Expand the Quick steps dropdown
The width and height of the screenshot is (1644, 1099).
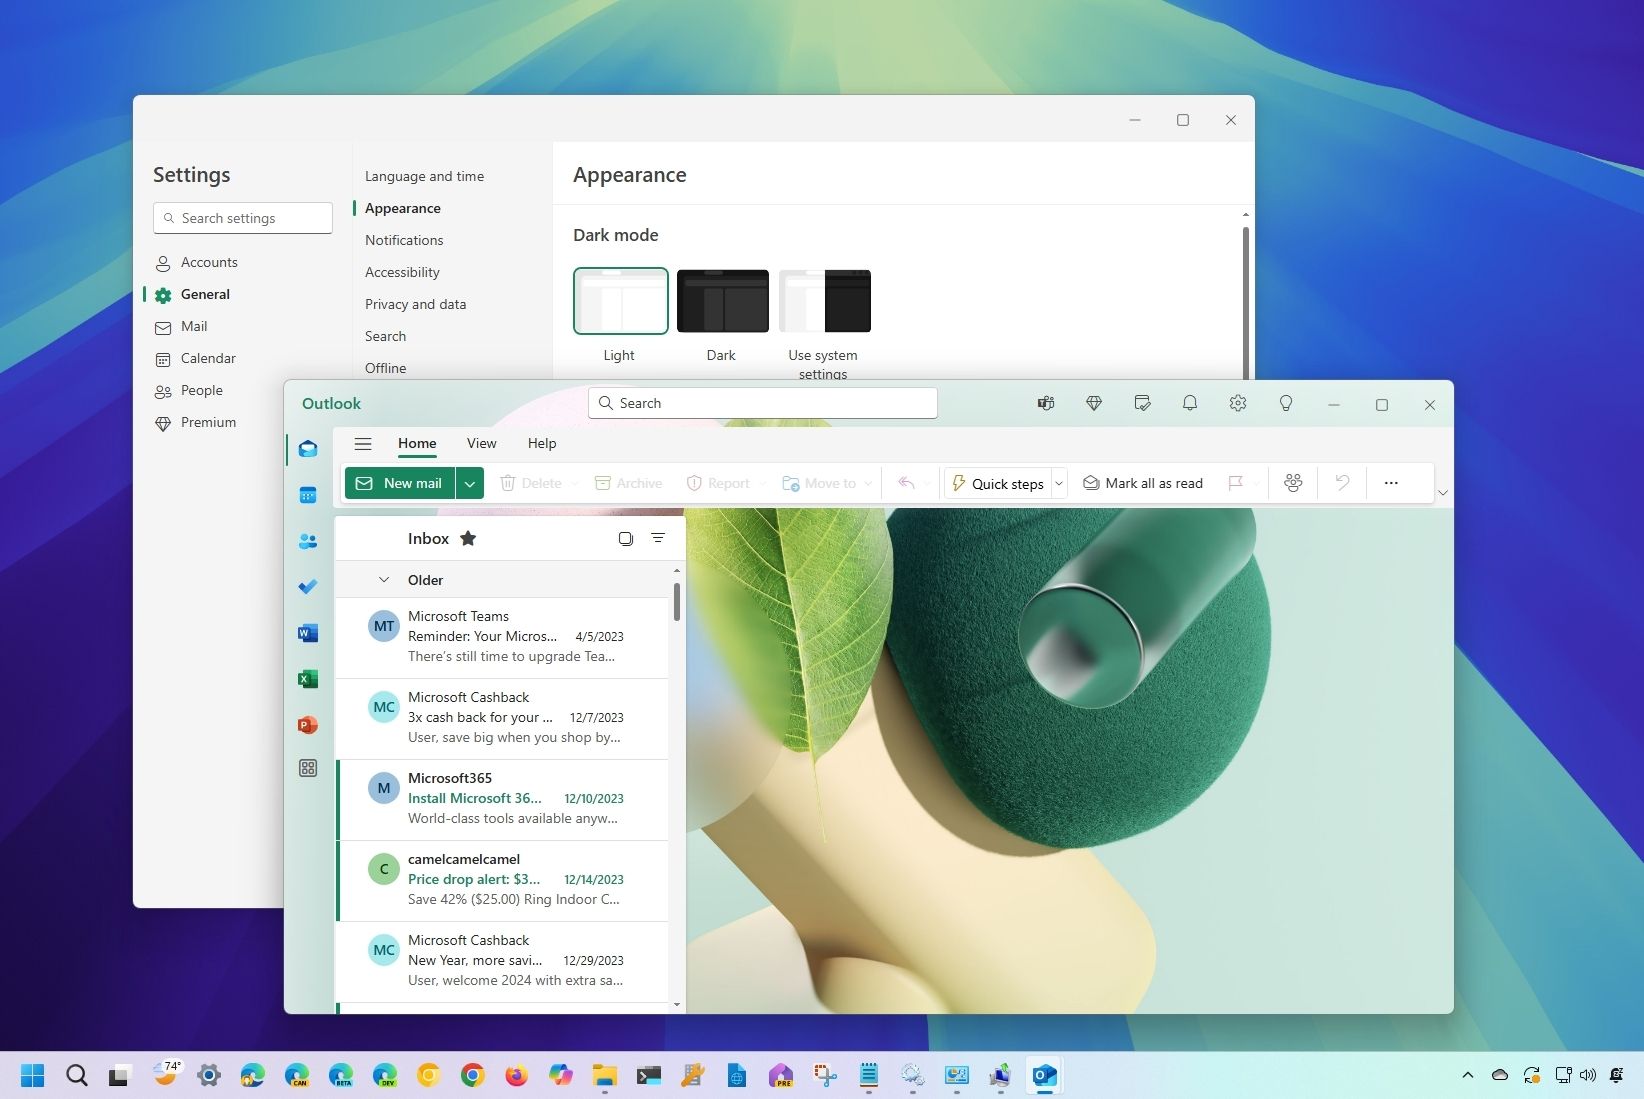1058,483
